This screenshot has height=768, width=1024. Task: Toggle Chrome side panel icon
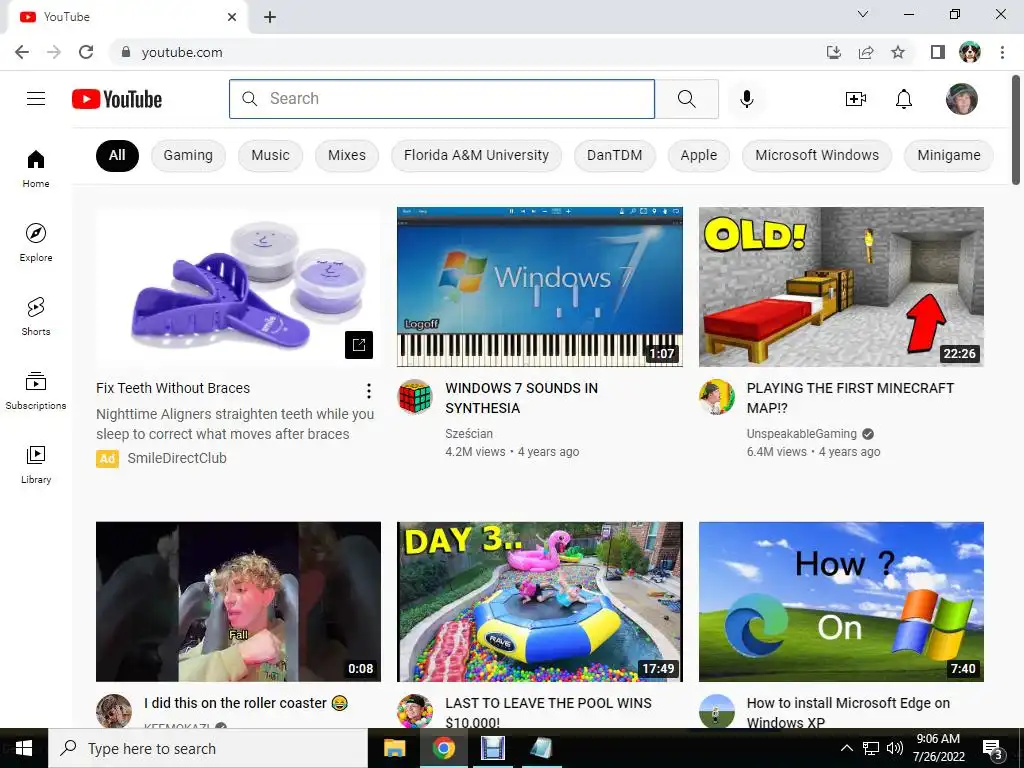click(x=938, y=52)
